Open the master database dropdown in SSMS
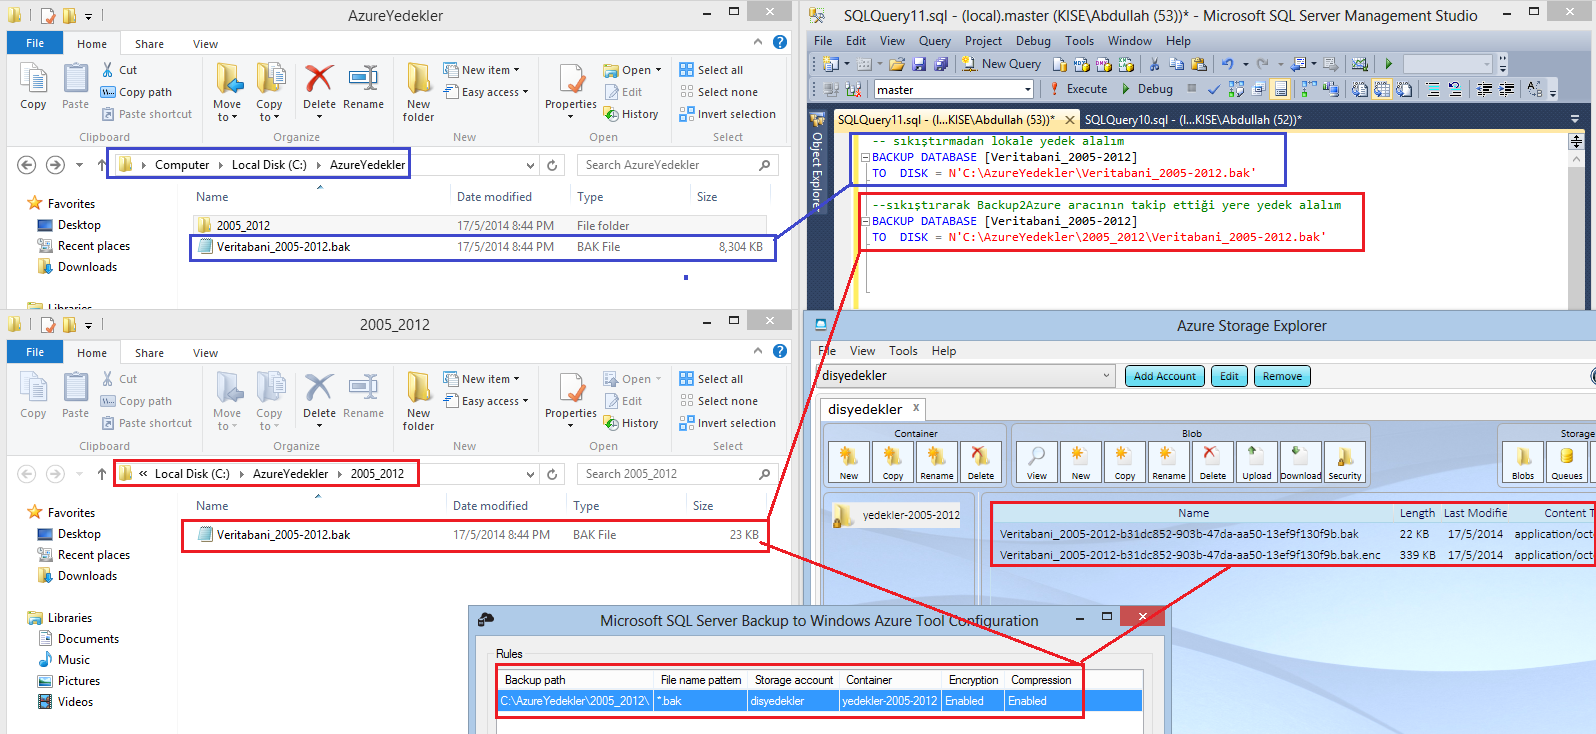 point(1027,90)
